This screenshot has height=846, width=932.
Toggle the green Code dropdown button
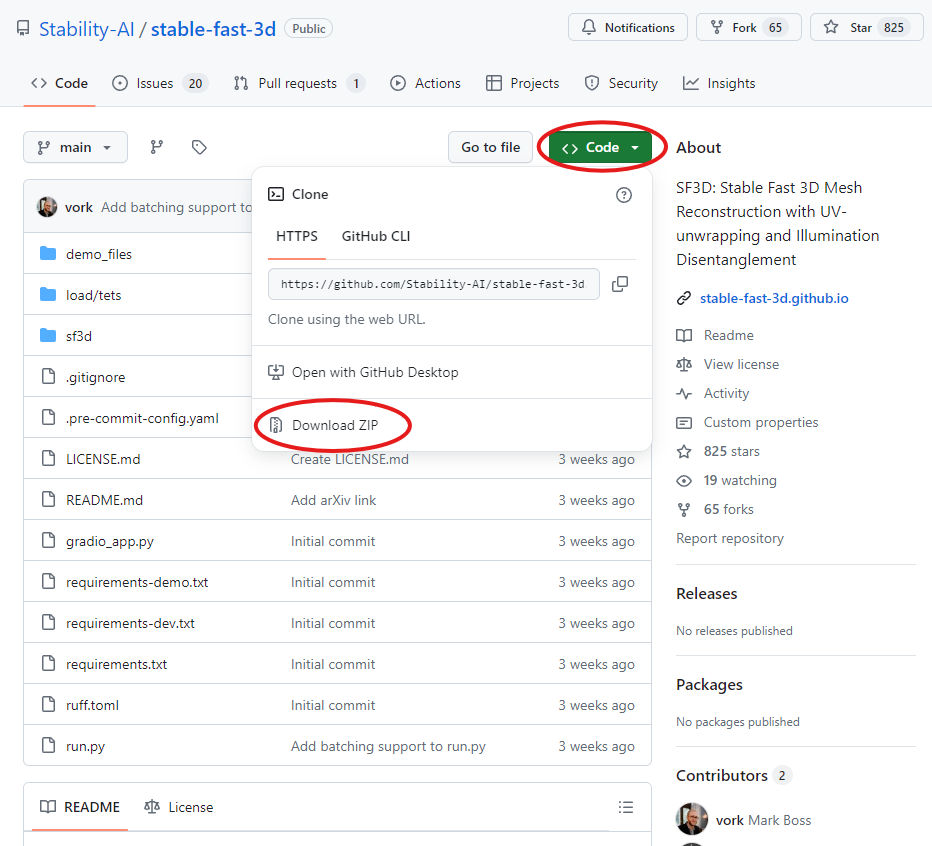tap(600, 147)
